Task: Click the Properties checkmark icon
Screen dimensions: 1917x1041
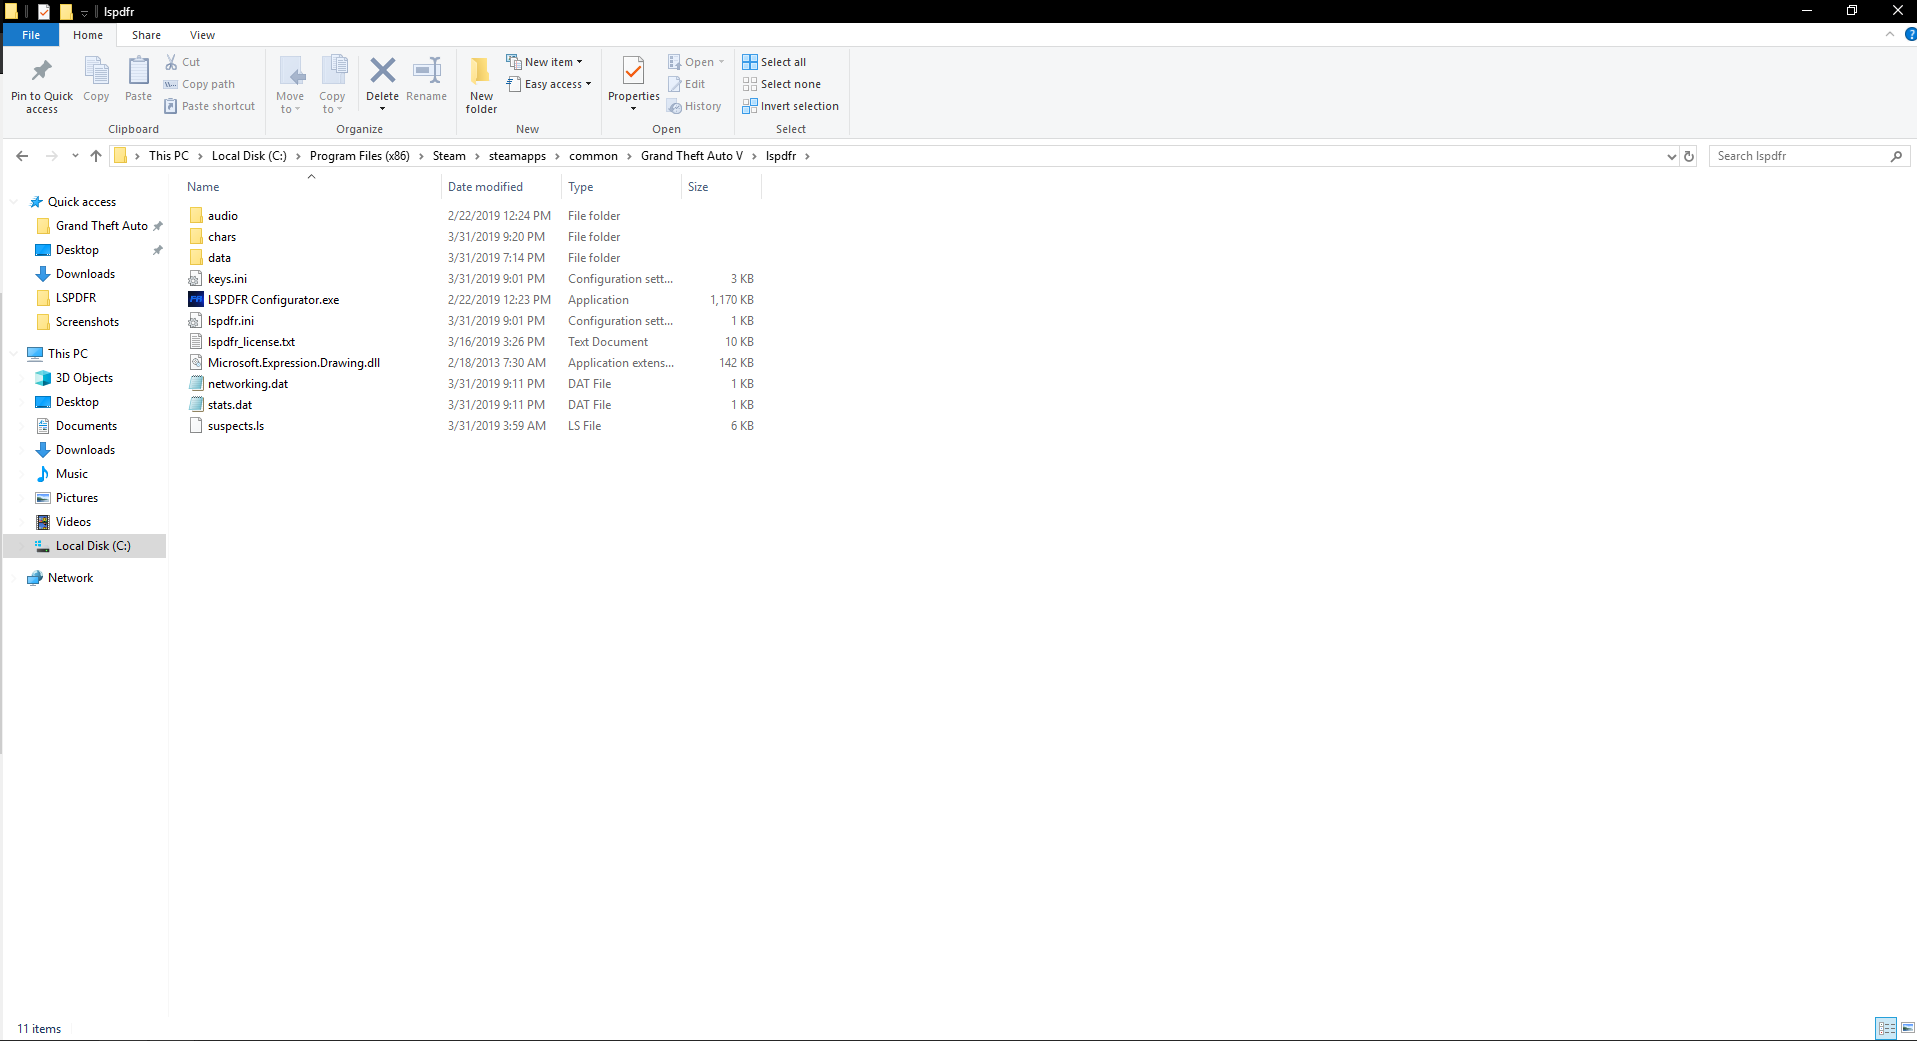Action: [x=633, y=70]
